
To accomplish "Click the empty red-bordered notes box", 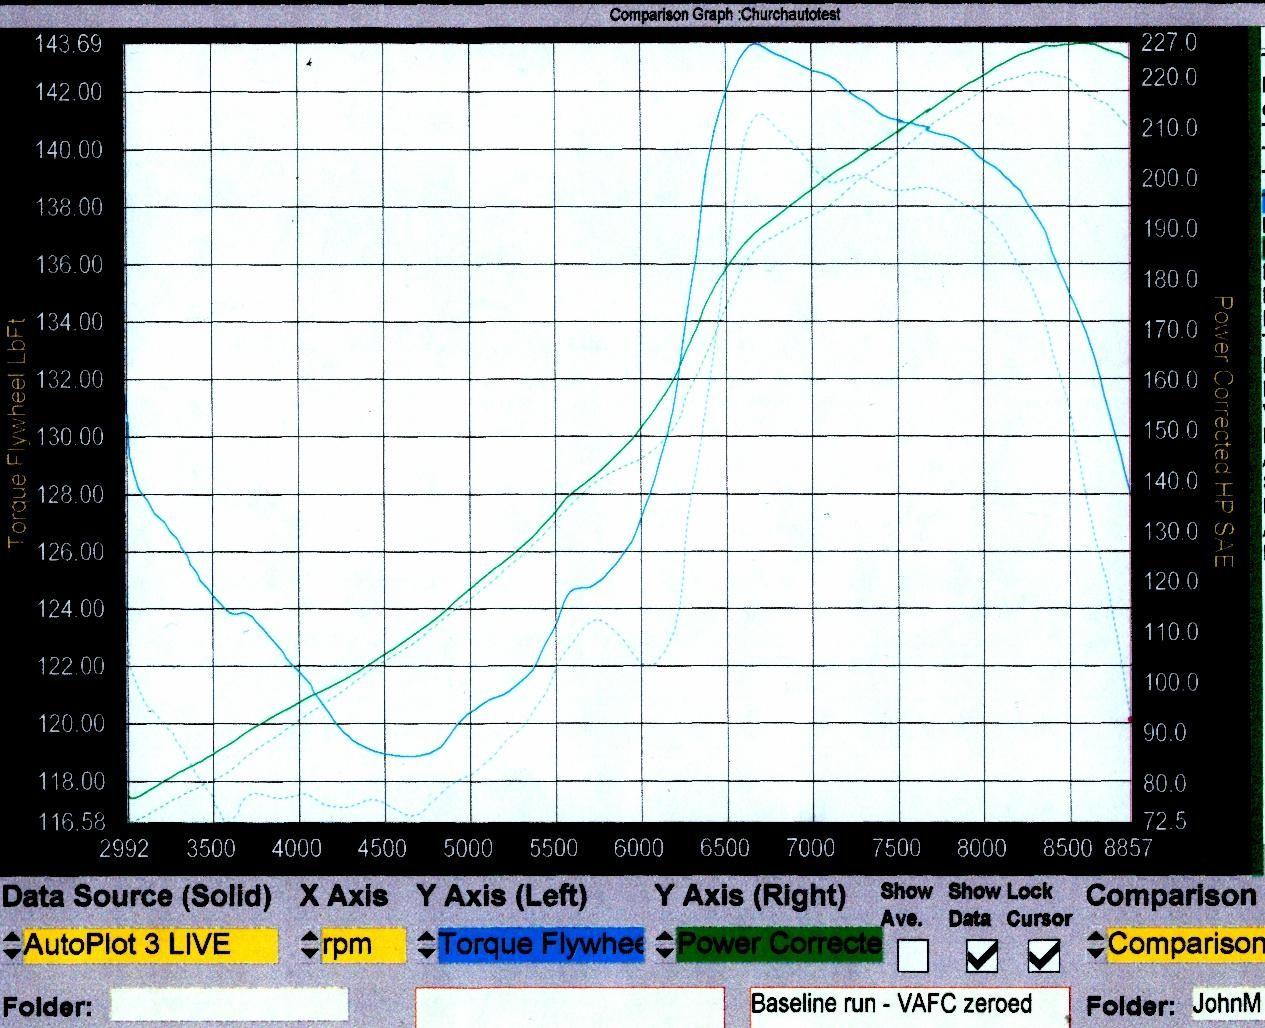I will (569, 1008).
